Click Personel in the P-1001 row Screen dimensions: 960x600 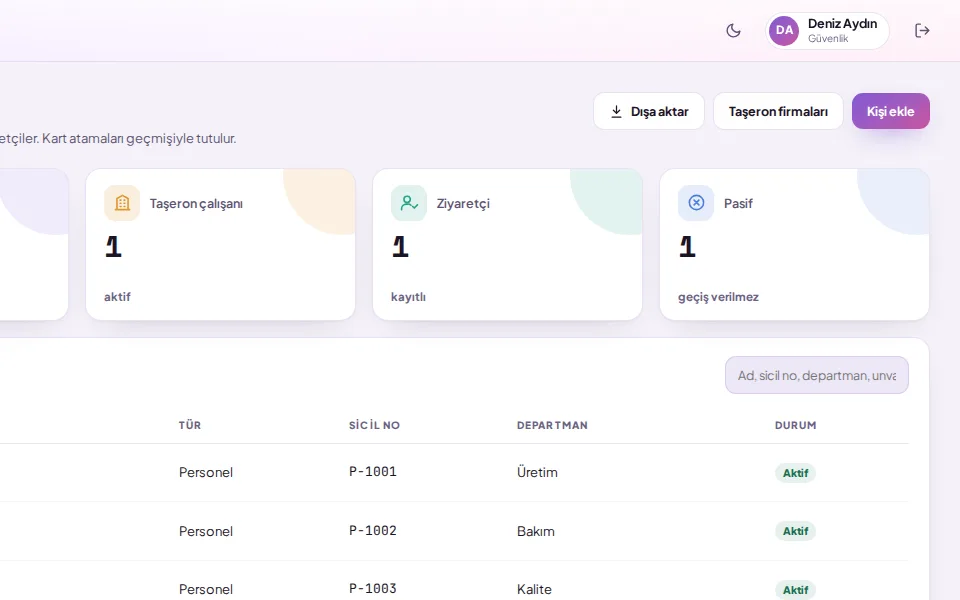(x=206, y=472)
